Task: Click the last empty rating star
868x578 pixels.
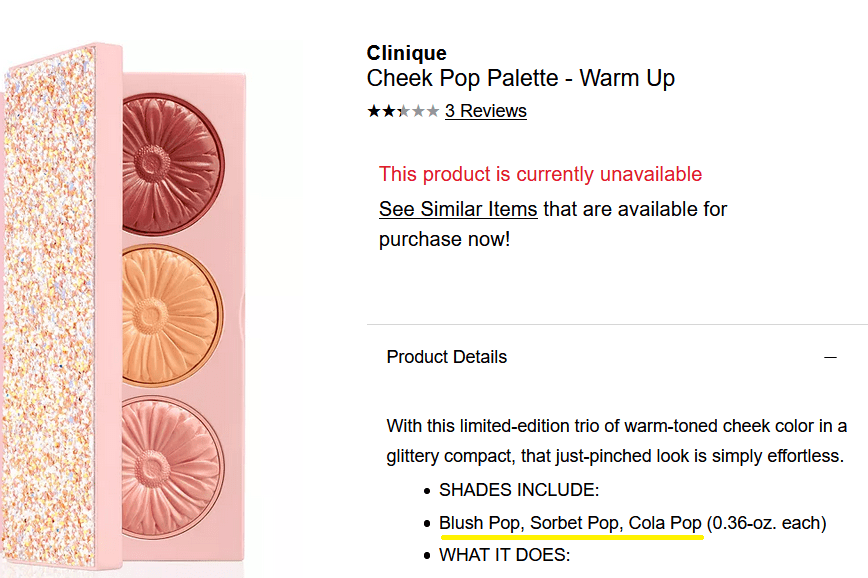Action: (x=433, y=111)
